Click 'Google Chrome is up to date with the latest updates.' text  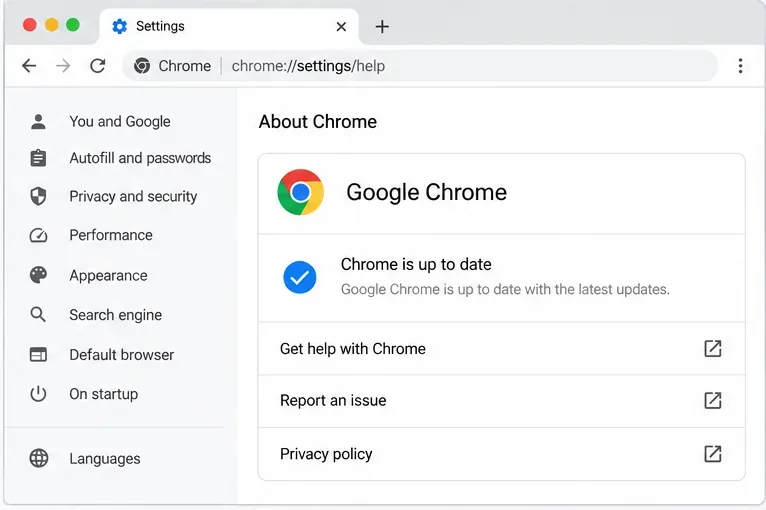point(505,289)
